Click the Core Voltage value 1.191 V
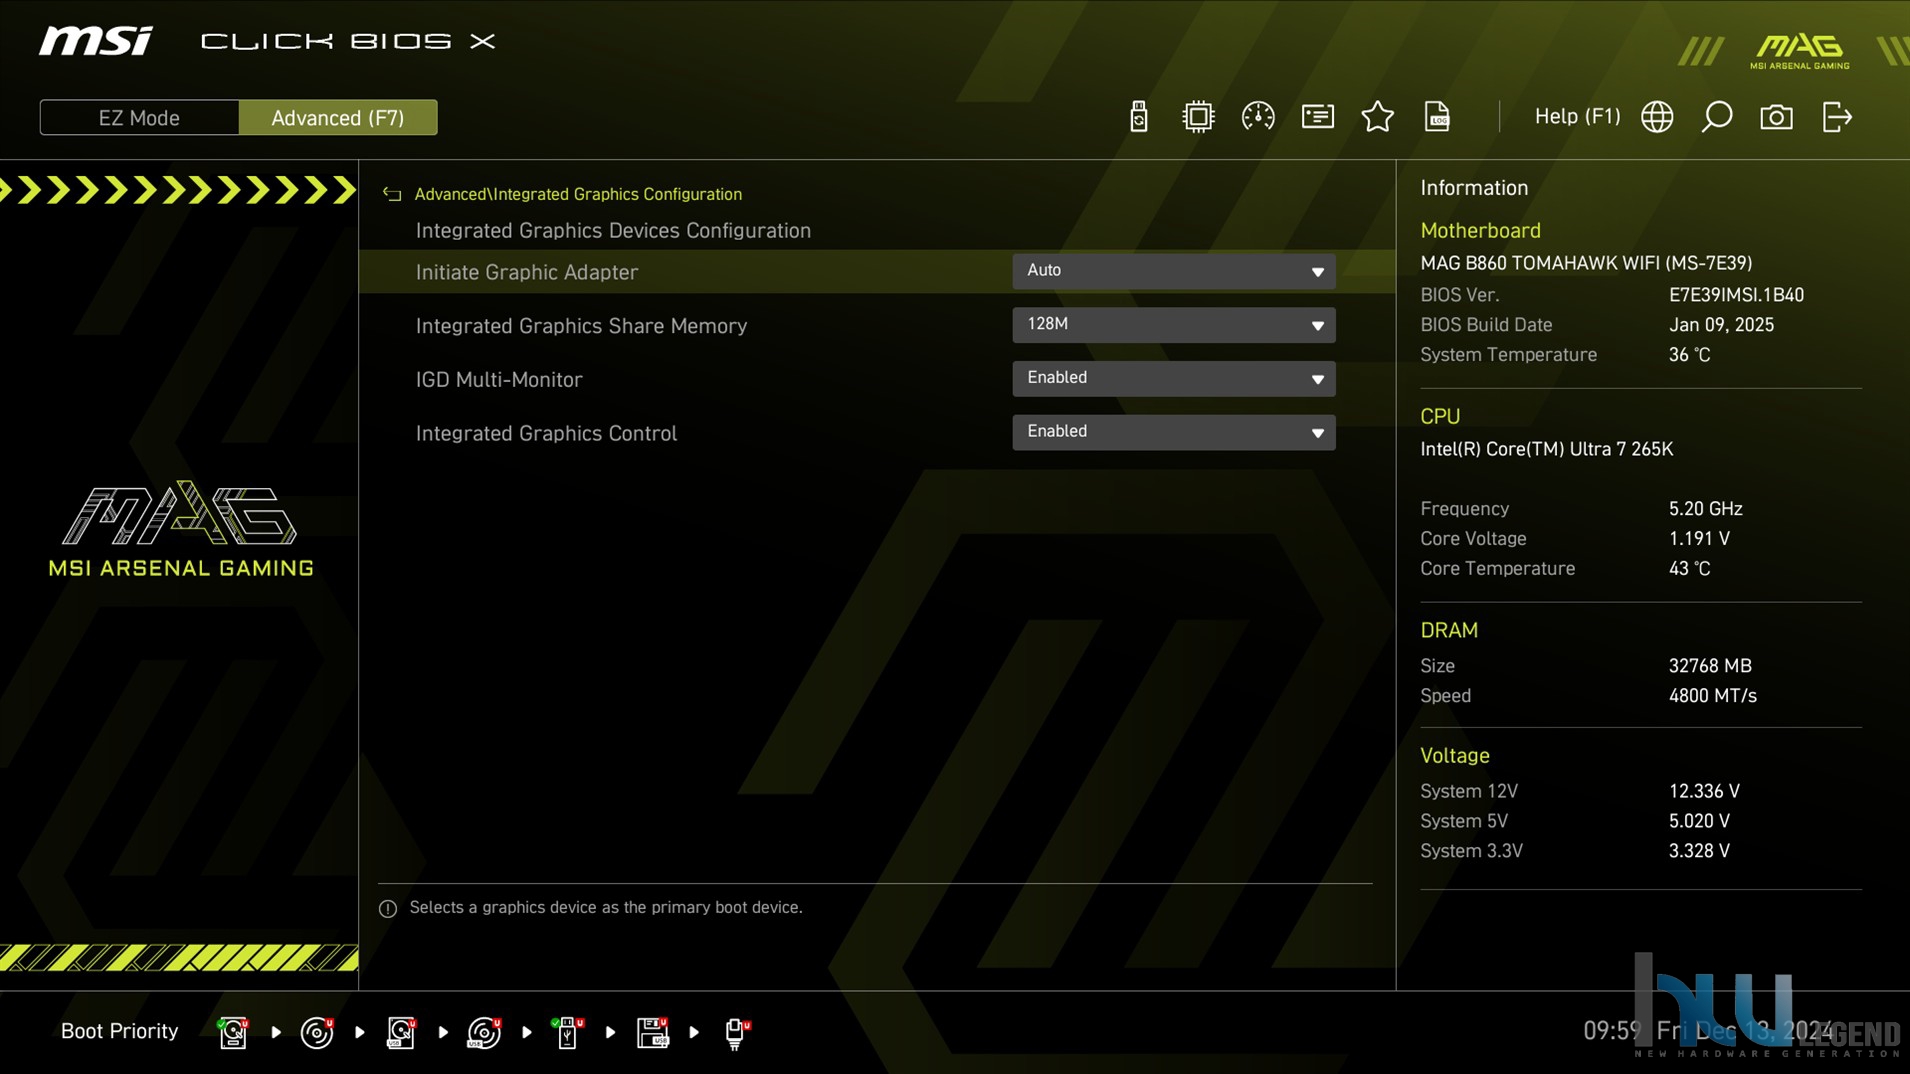1910x1074 pixels. (x=1699, y=539)
